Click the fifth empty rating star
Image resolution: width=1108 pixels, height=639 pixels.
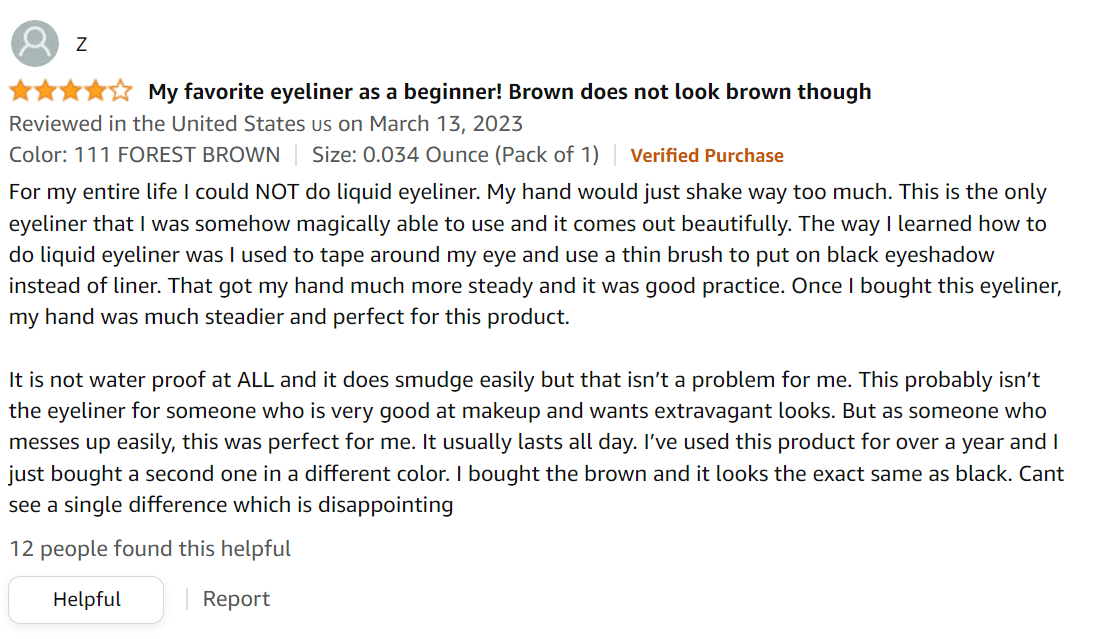pyautogui.click(x=121, y=92)
